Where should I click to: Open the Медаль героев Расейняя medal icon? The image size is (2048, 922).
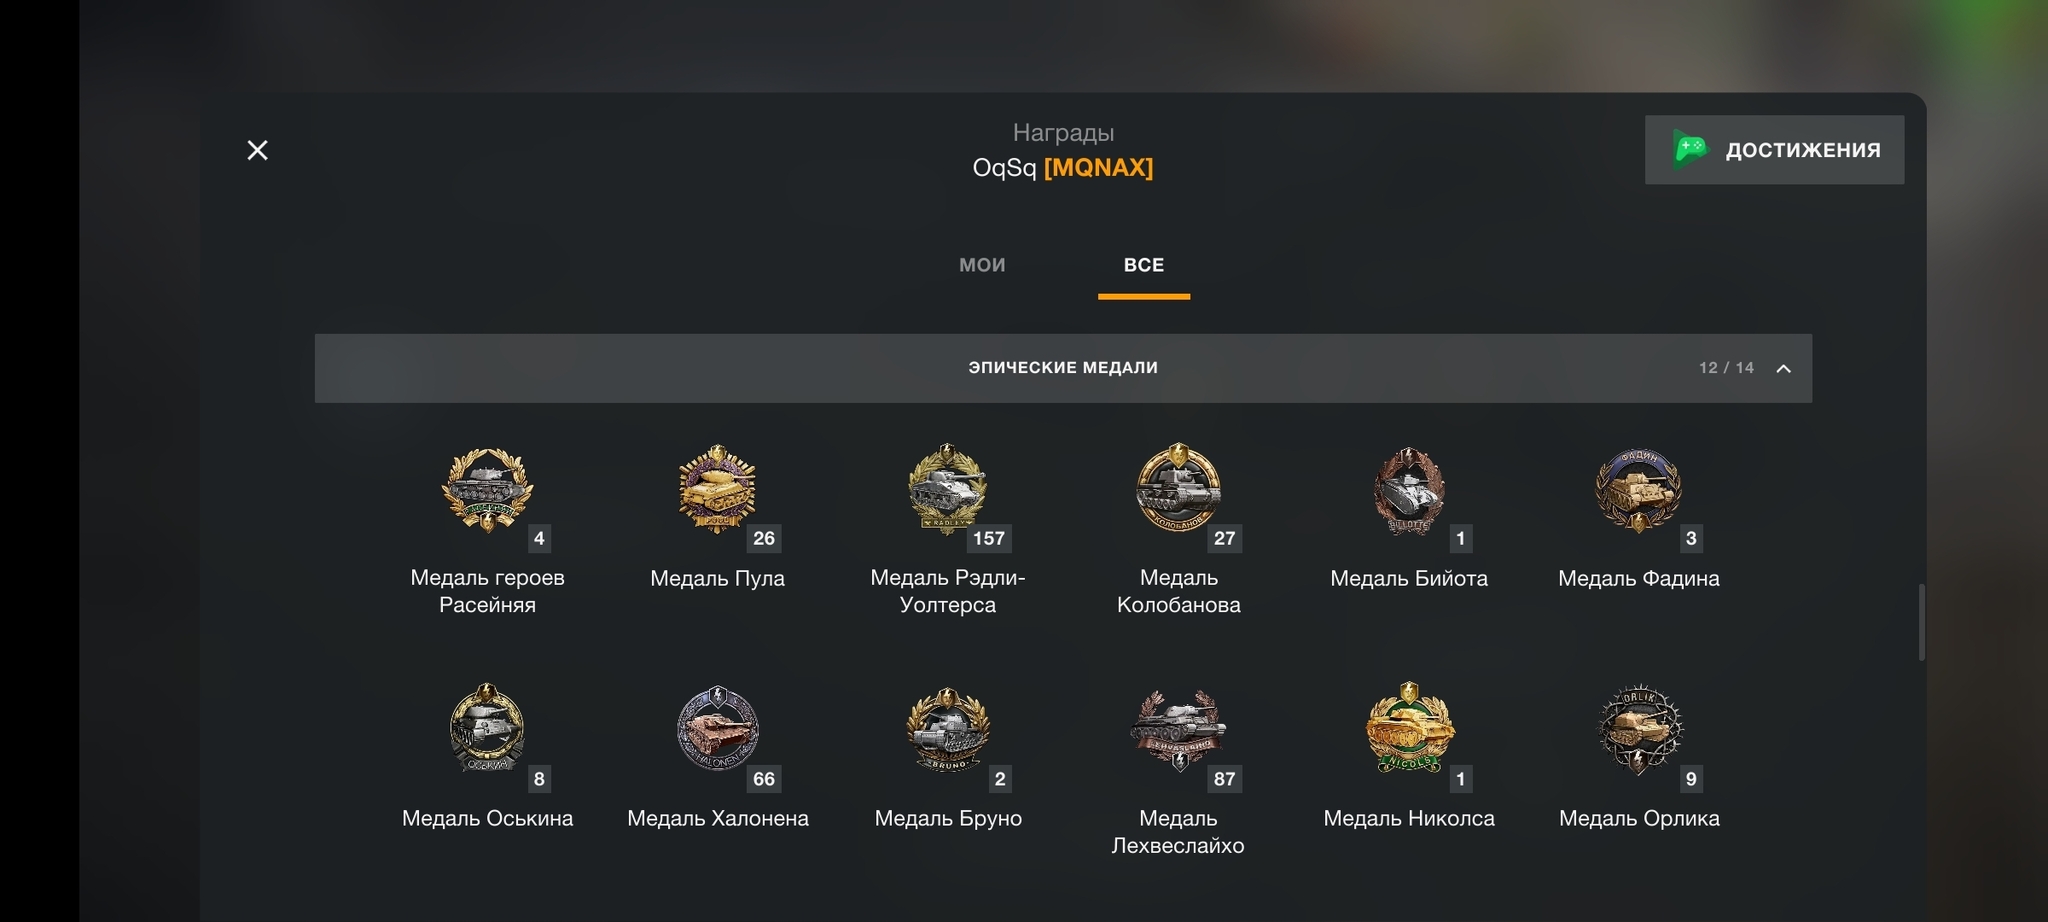point(487,490)
